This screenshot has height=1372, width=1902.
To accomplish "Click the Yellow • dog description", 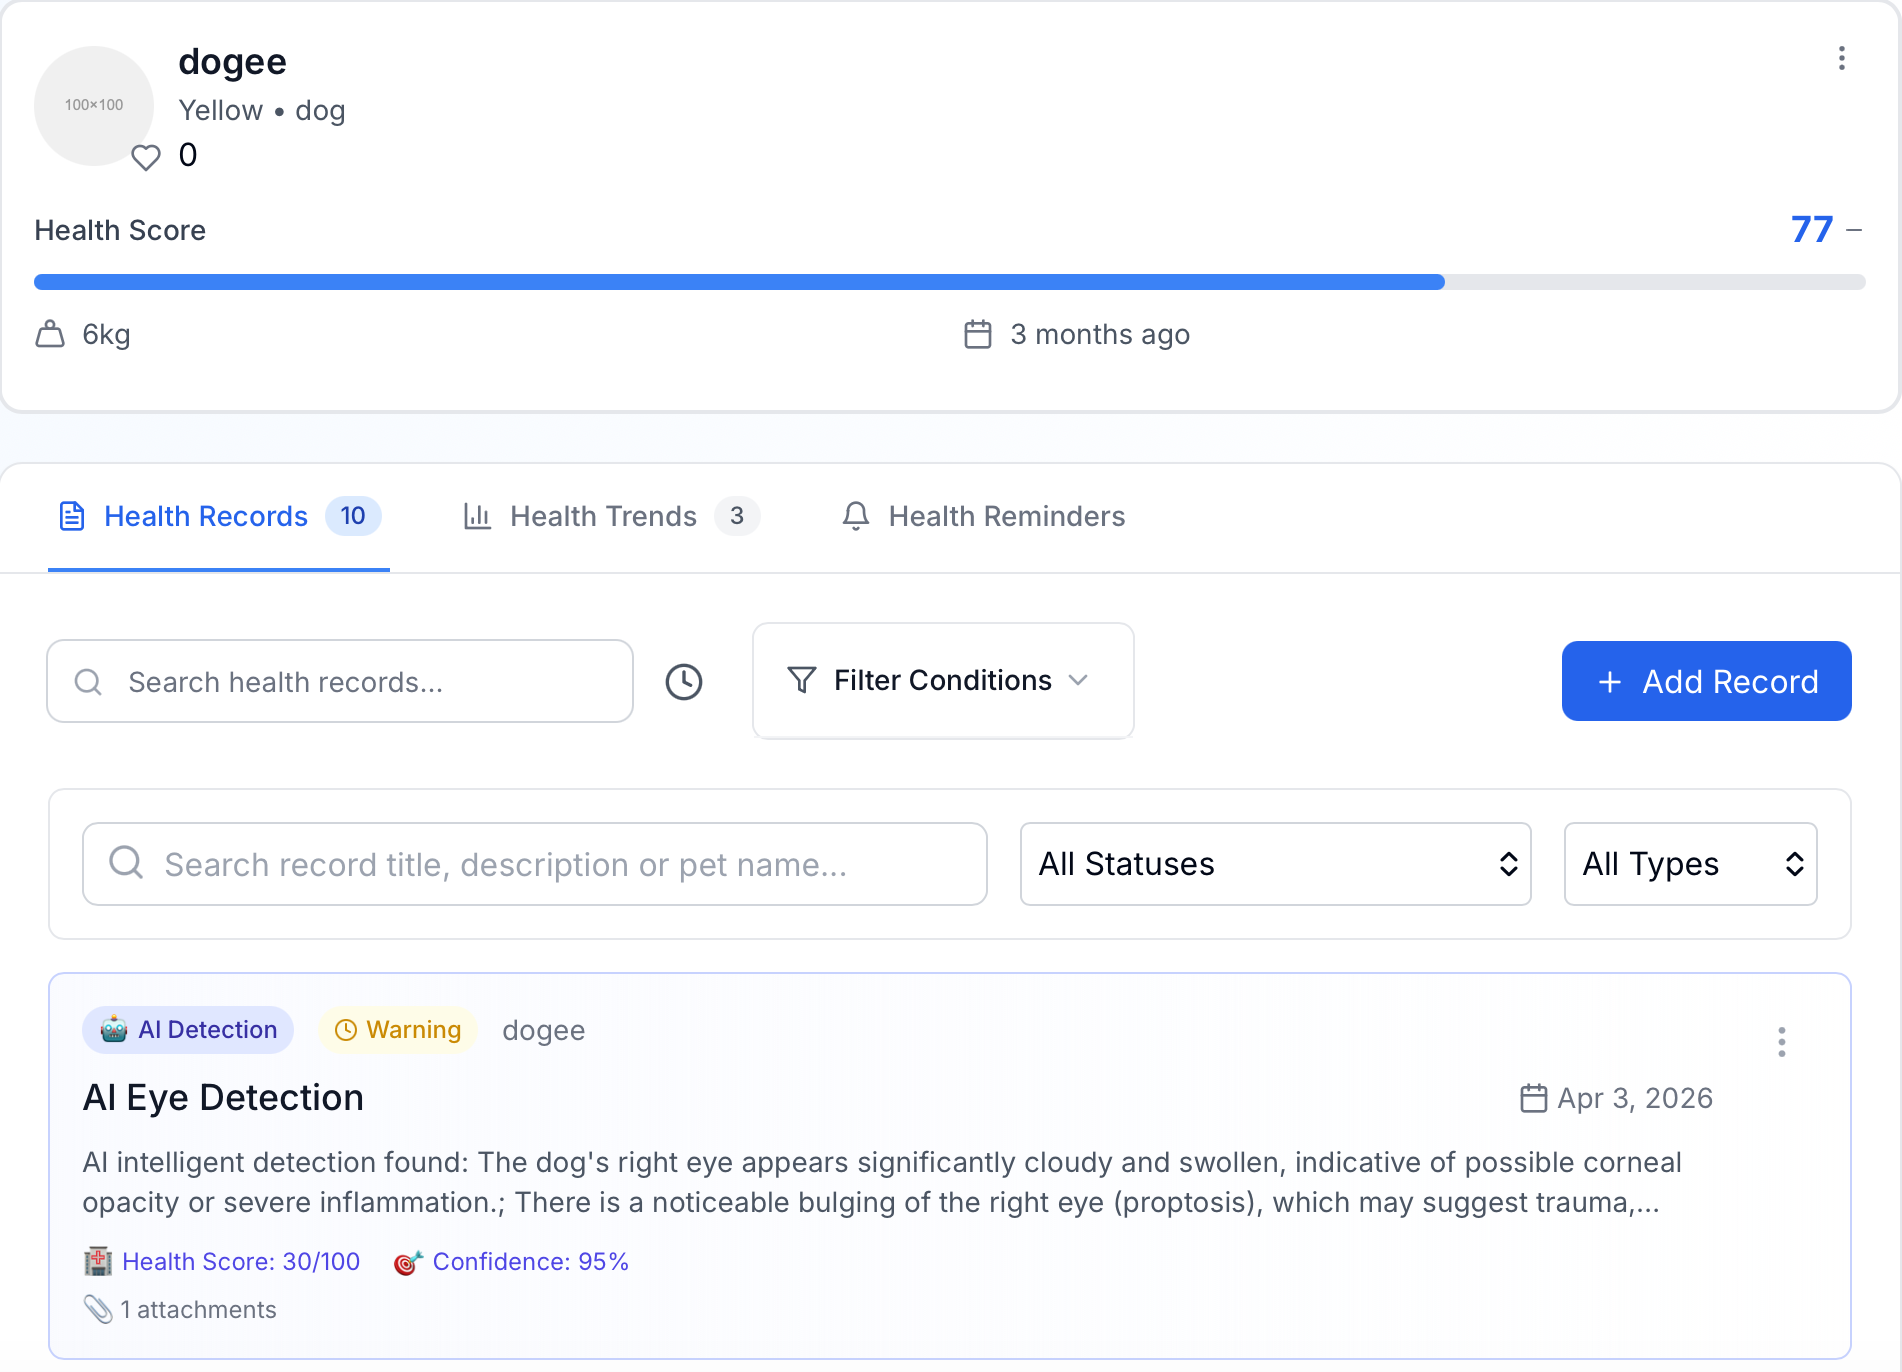I will coord(262,110).
